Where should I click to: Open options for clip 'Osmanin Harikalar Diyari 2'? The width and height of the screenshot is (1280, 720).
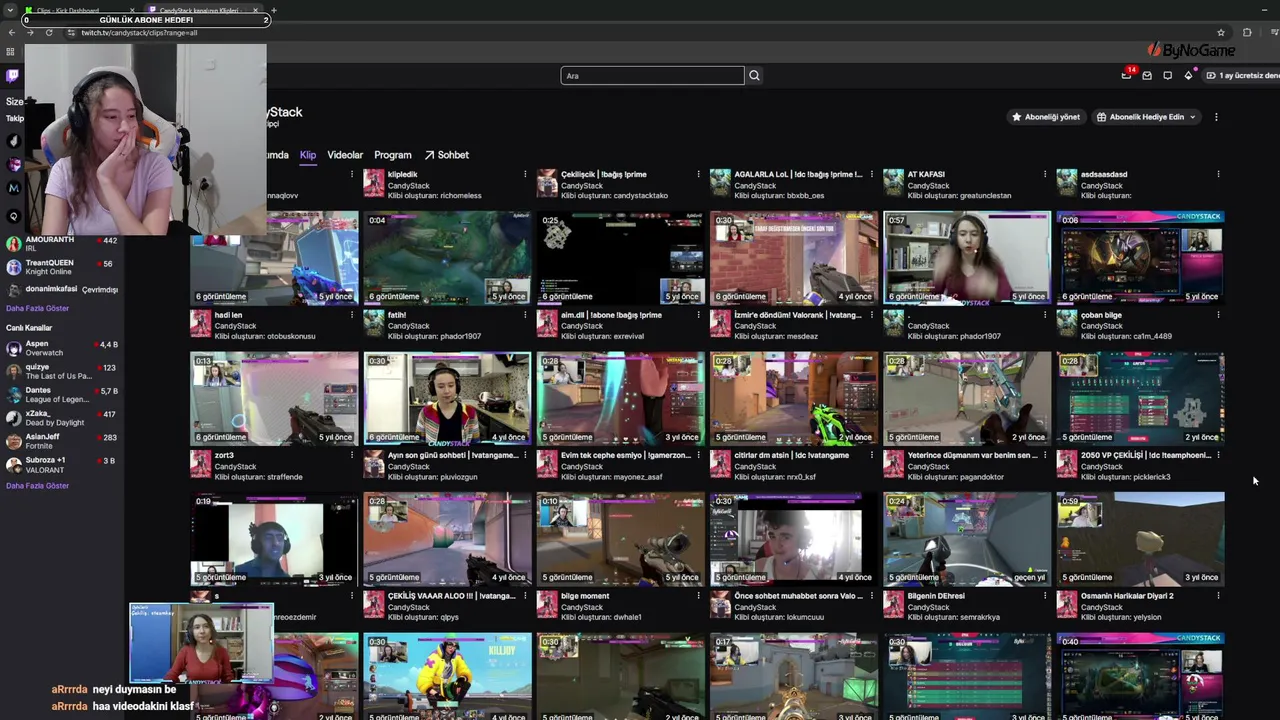(1218, 596)
